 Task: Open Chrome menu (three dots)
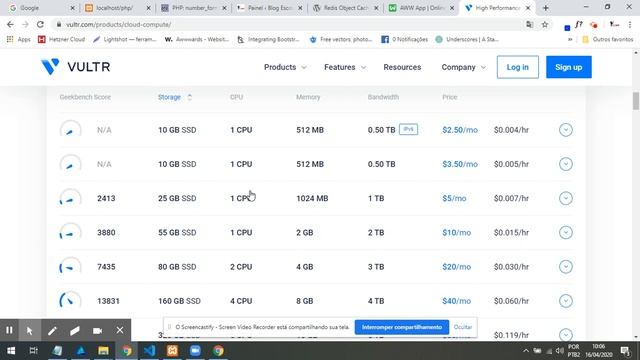[x=630, y=24]
